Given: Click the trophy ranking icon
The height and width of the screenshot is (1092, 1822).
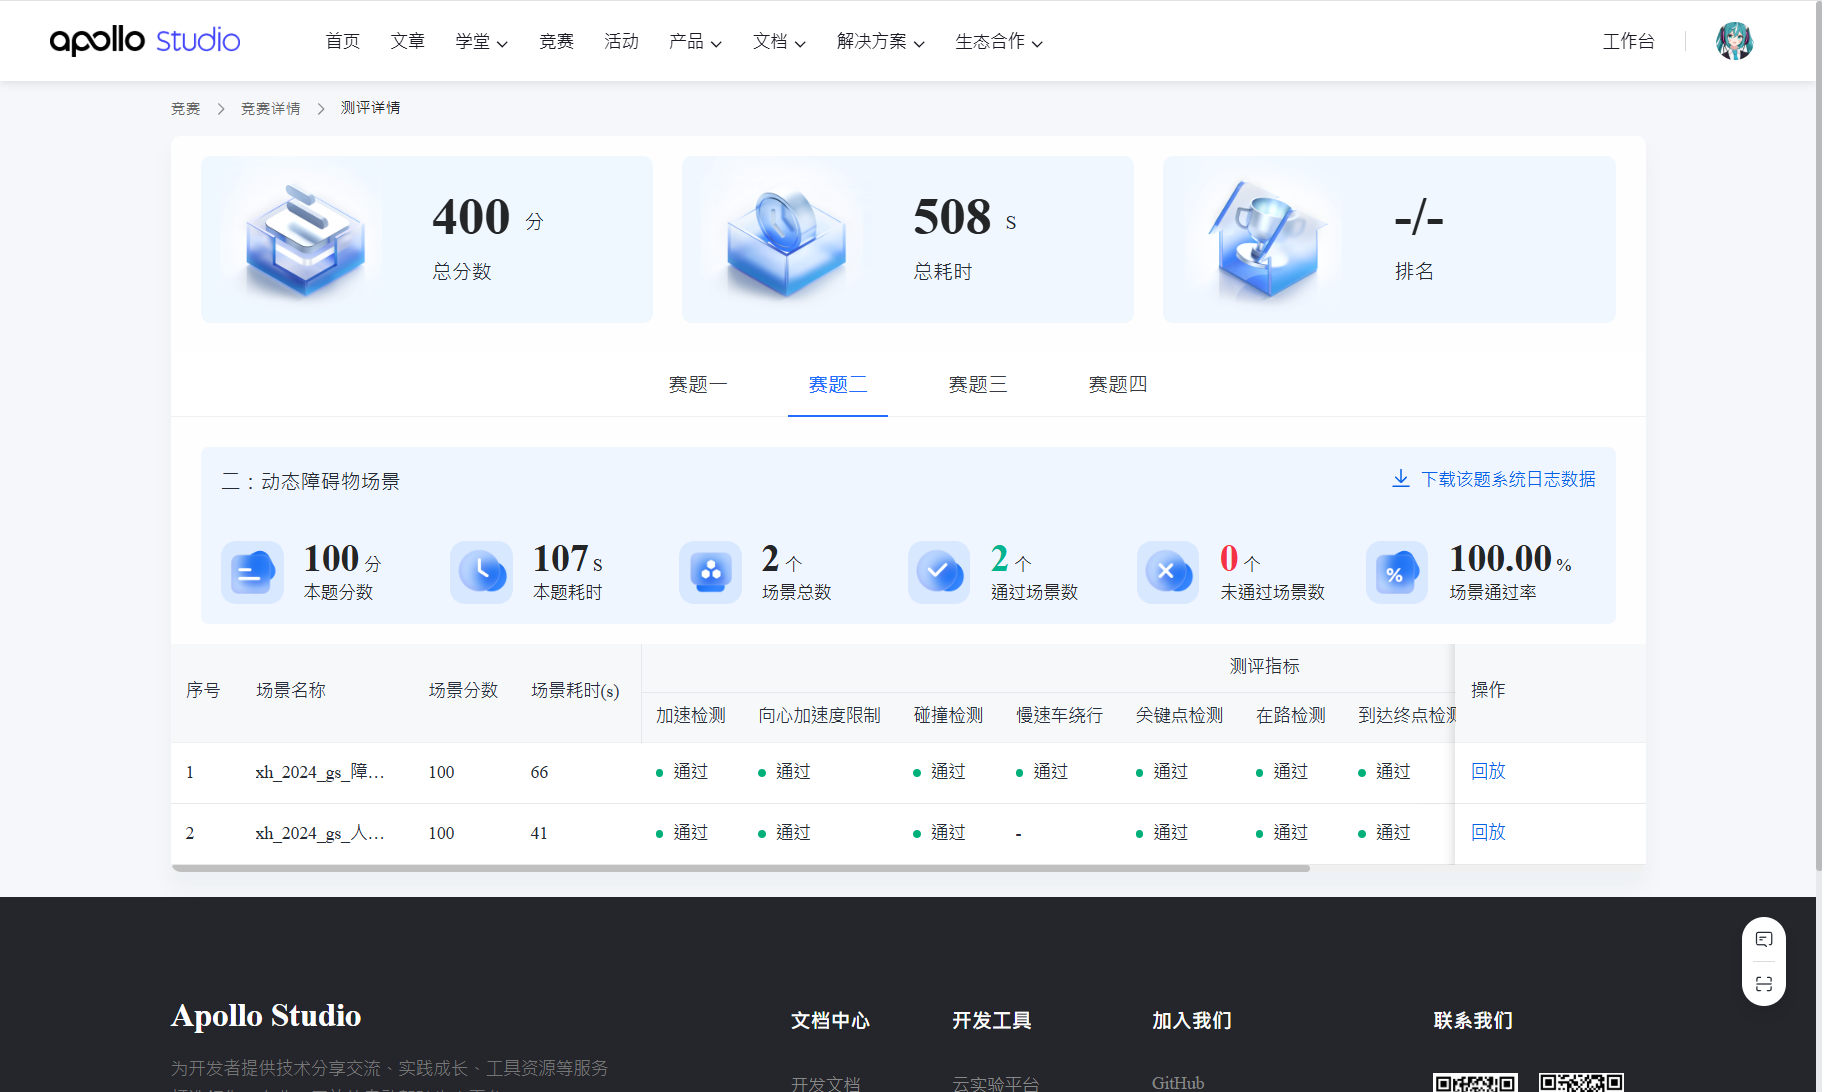Looking at the screenshot, I should click(1266, 240).
